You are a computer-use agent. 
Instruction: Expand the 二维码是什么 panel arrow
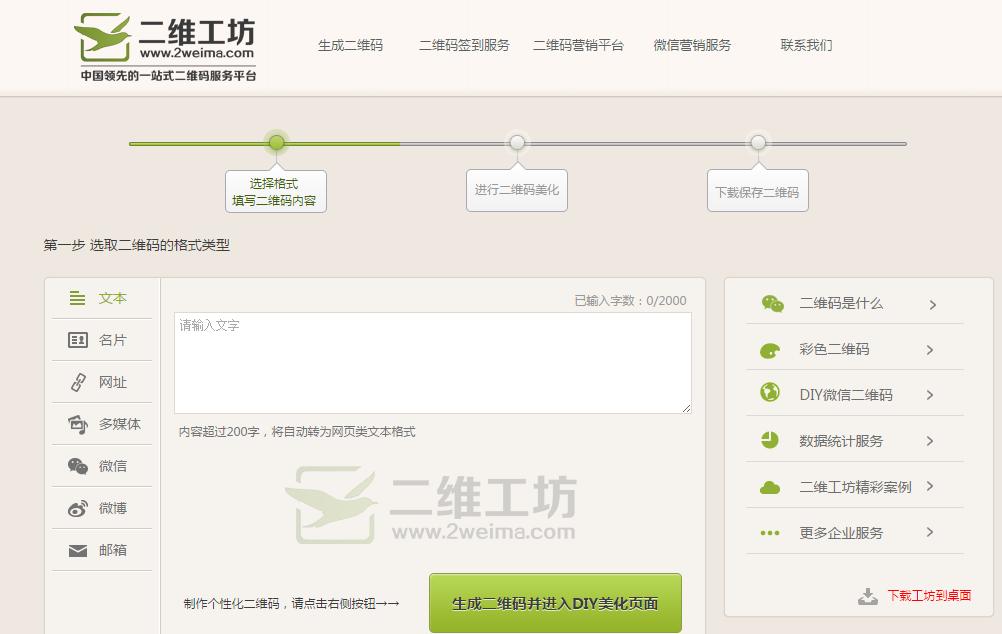[930, 303]
